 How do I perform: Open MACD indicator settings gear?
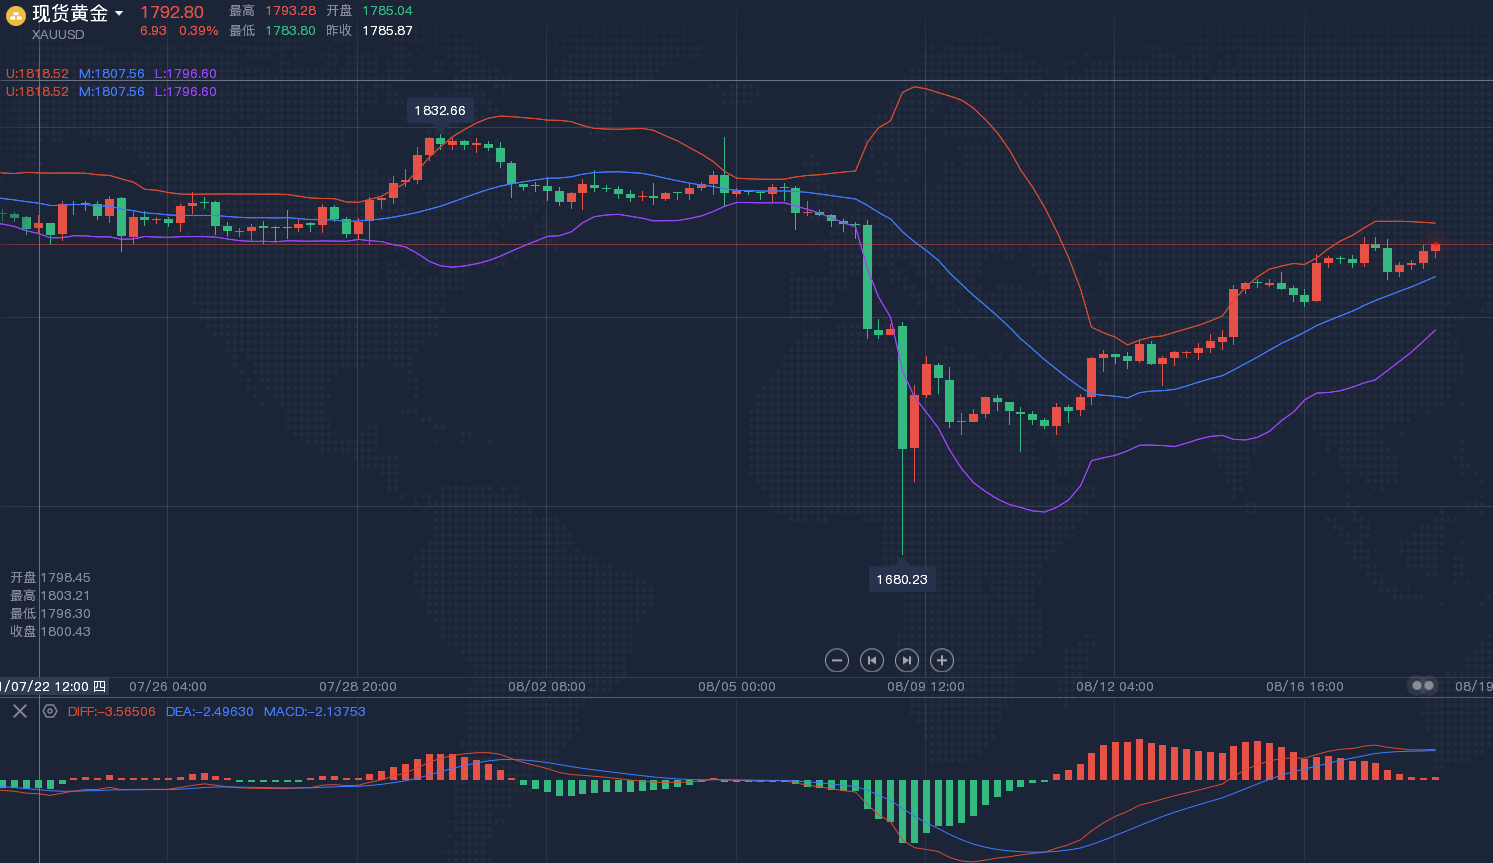50,711
